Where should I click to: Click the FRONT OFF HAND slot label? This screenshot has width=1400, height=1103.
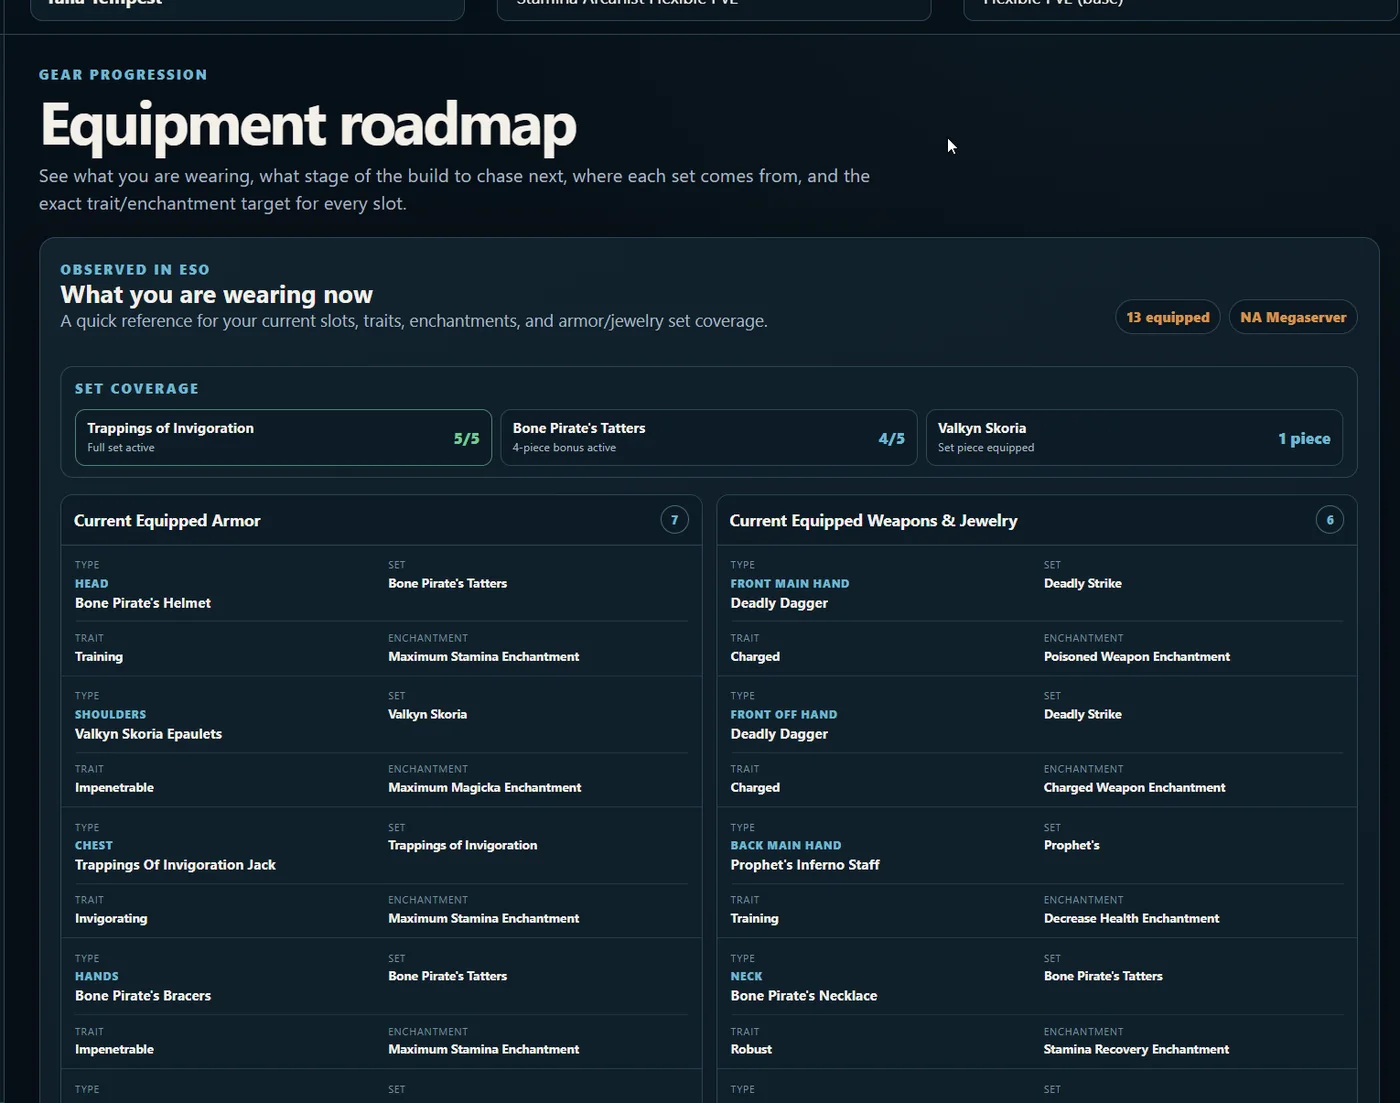coord(784,715)
